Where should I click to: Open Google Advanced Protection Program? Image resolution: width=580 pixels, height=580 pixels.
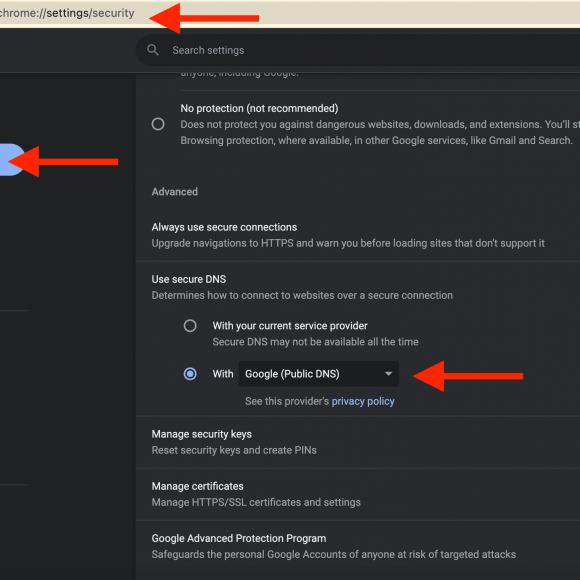click(x=358, y=546)
